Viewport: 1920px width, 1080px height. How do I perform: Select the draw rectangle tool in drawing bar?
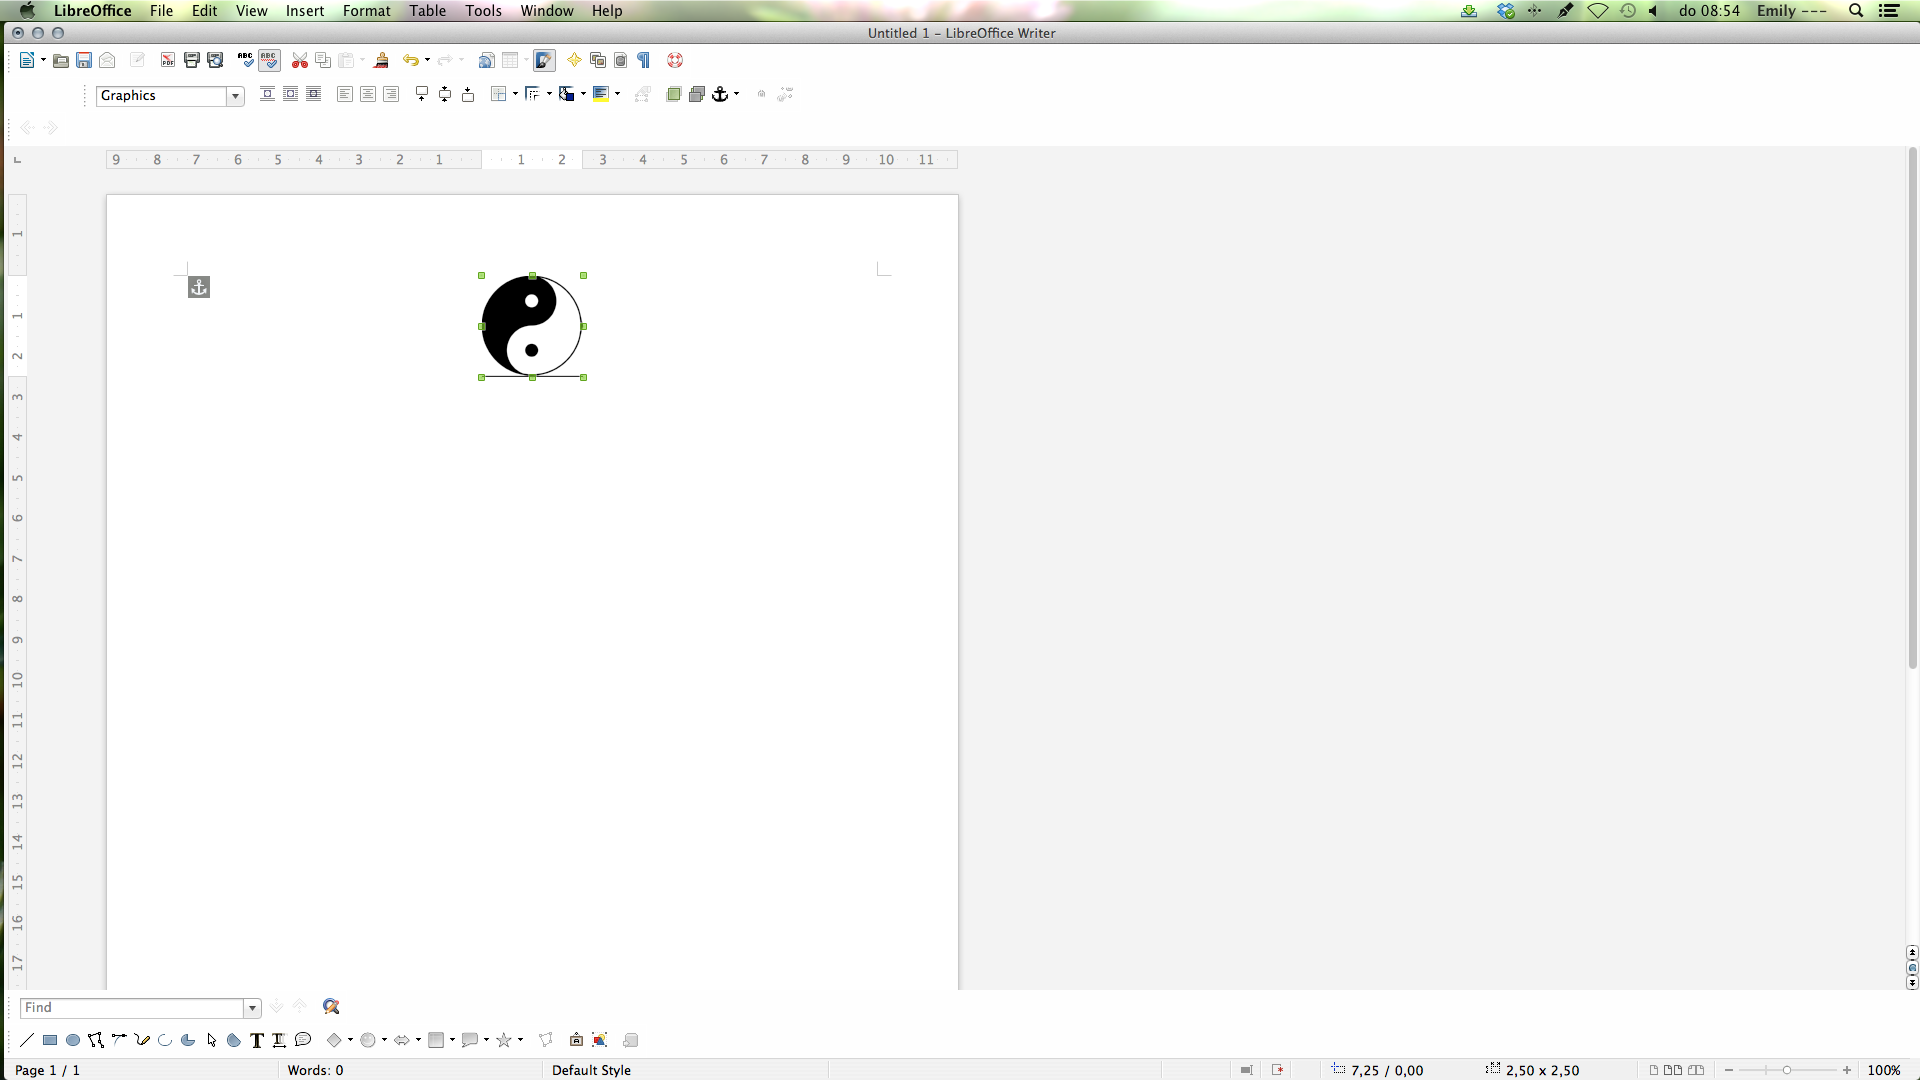(49, 1040)
